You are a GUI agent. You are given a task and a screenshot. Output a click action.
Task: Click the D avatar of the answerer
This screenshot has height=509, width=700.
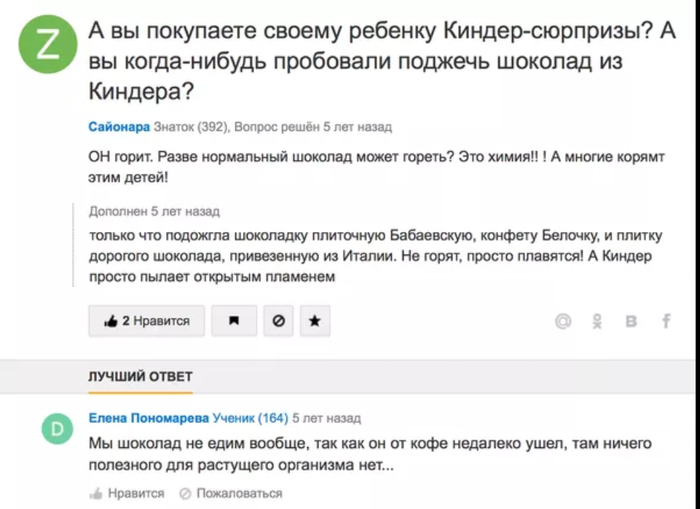tap(57, 428)
